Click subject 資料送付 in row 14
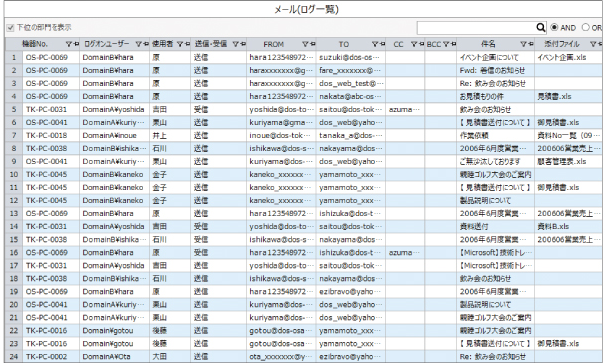 click(474, 227)
